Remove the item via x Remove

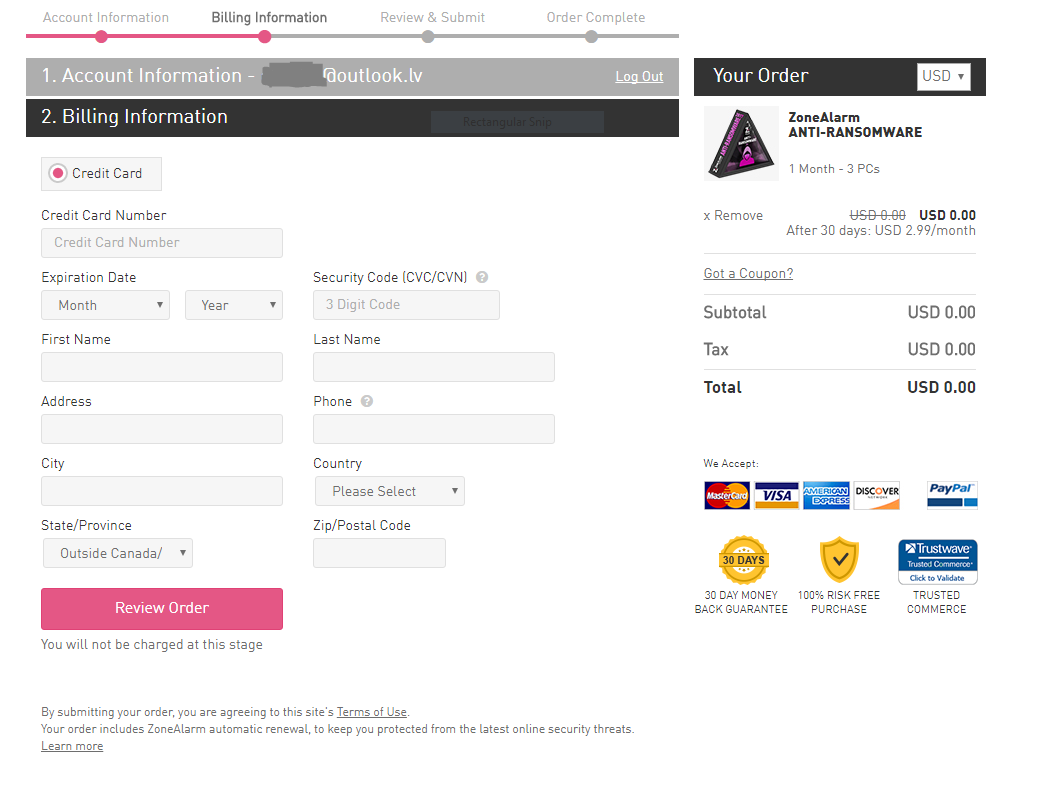tap(733, 215)
